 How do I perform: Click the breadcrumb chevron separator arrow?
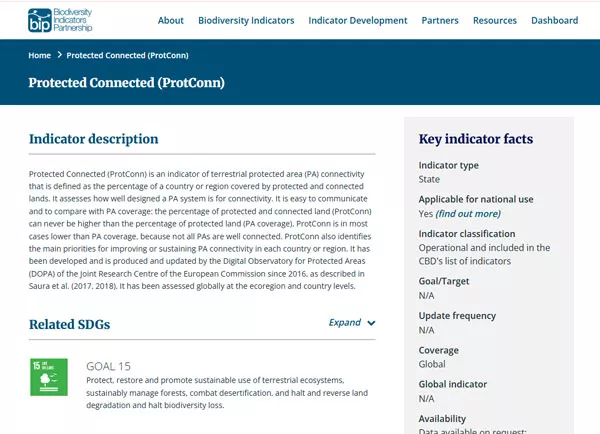point(59,55)
